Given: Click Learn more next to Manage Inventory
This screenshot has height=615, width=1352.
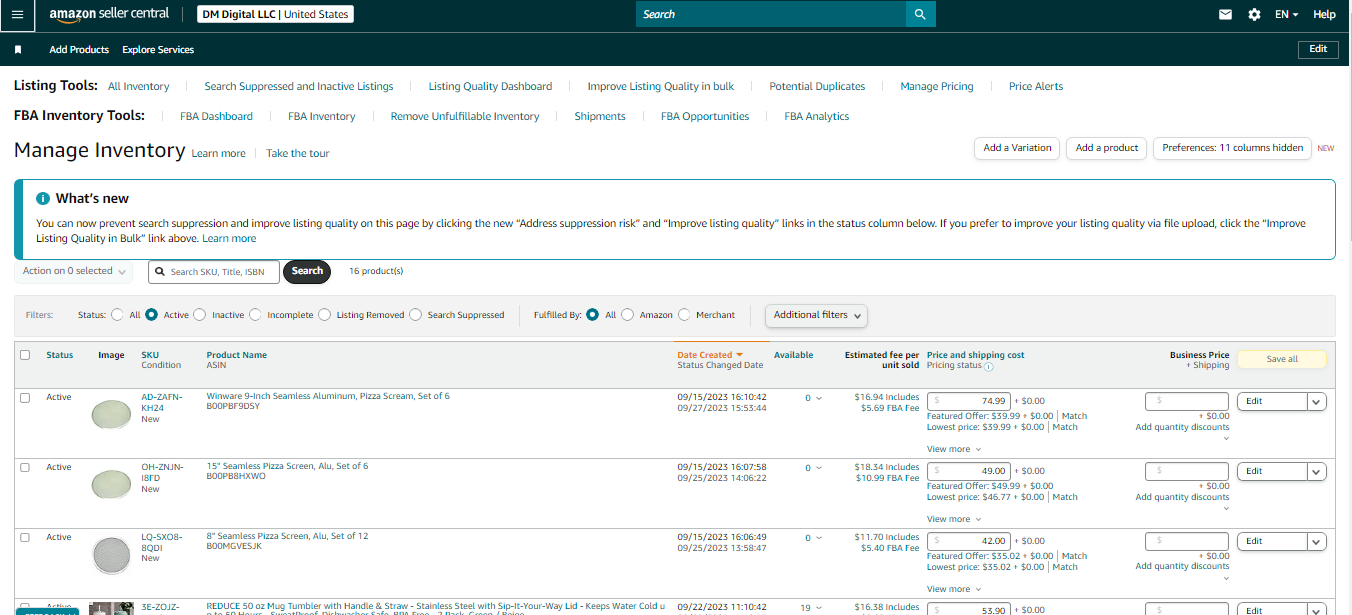Looking at the screenshot, I should click(x=218, y=154).
